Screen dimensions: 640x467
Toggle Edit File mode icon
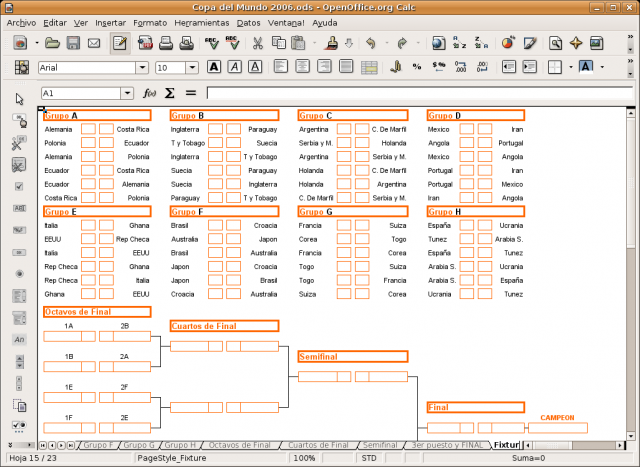pyautogui.click(x=120, y=43)
